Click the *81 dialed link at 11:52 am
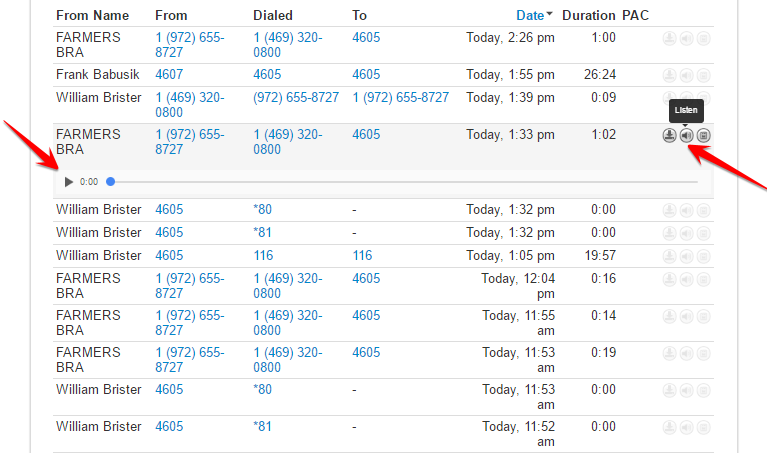This screenshot has height=459, width=767. 262,427
